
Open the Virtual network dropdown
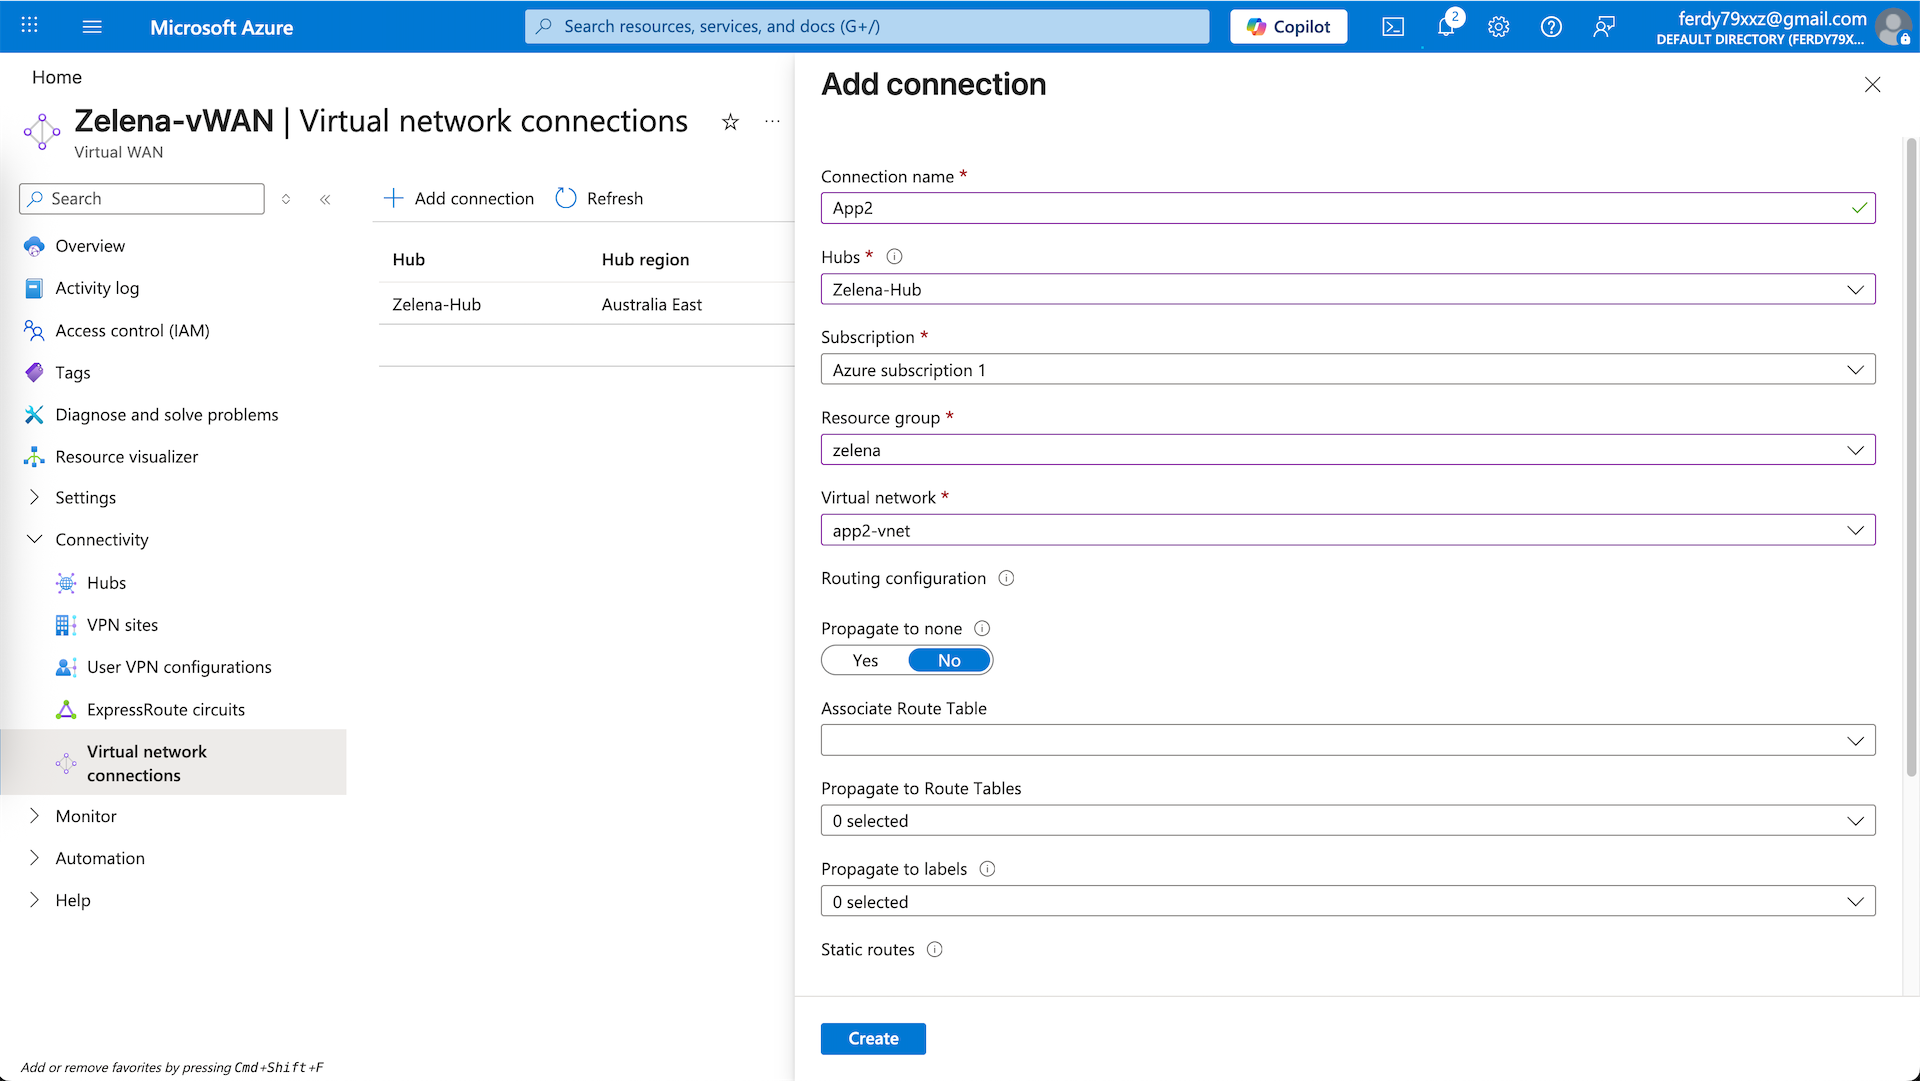[1347, 530]
